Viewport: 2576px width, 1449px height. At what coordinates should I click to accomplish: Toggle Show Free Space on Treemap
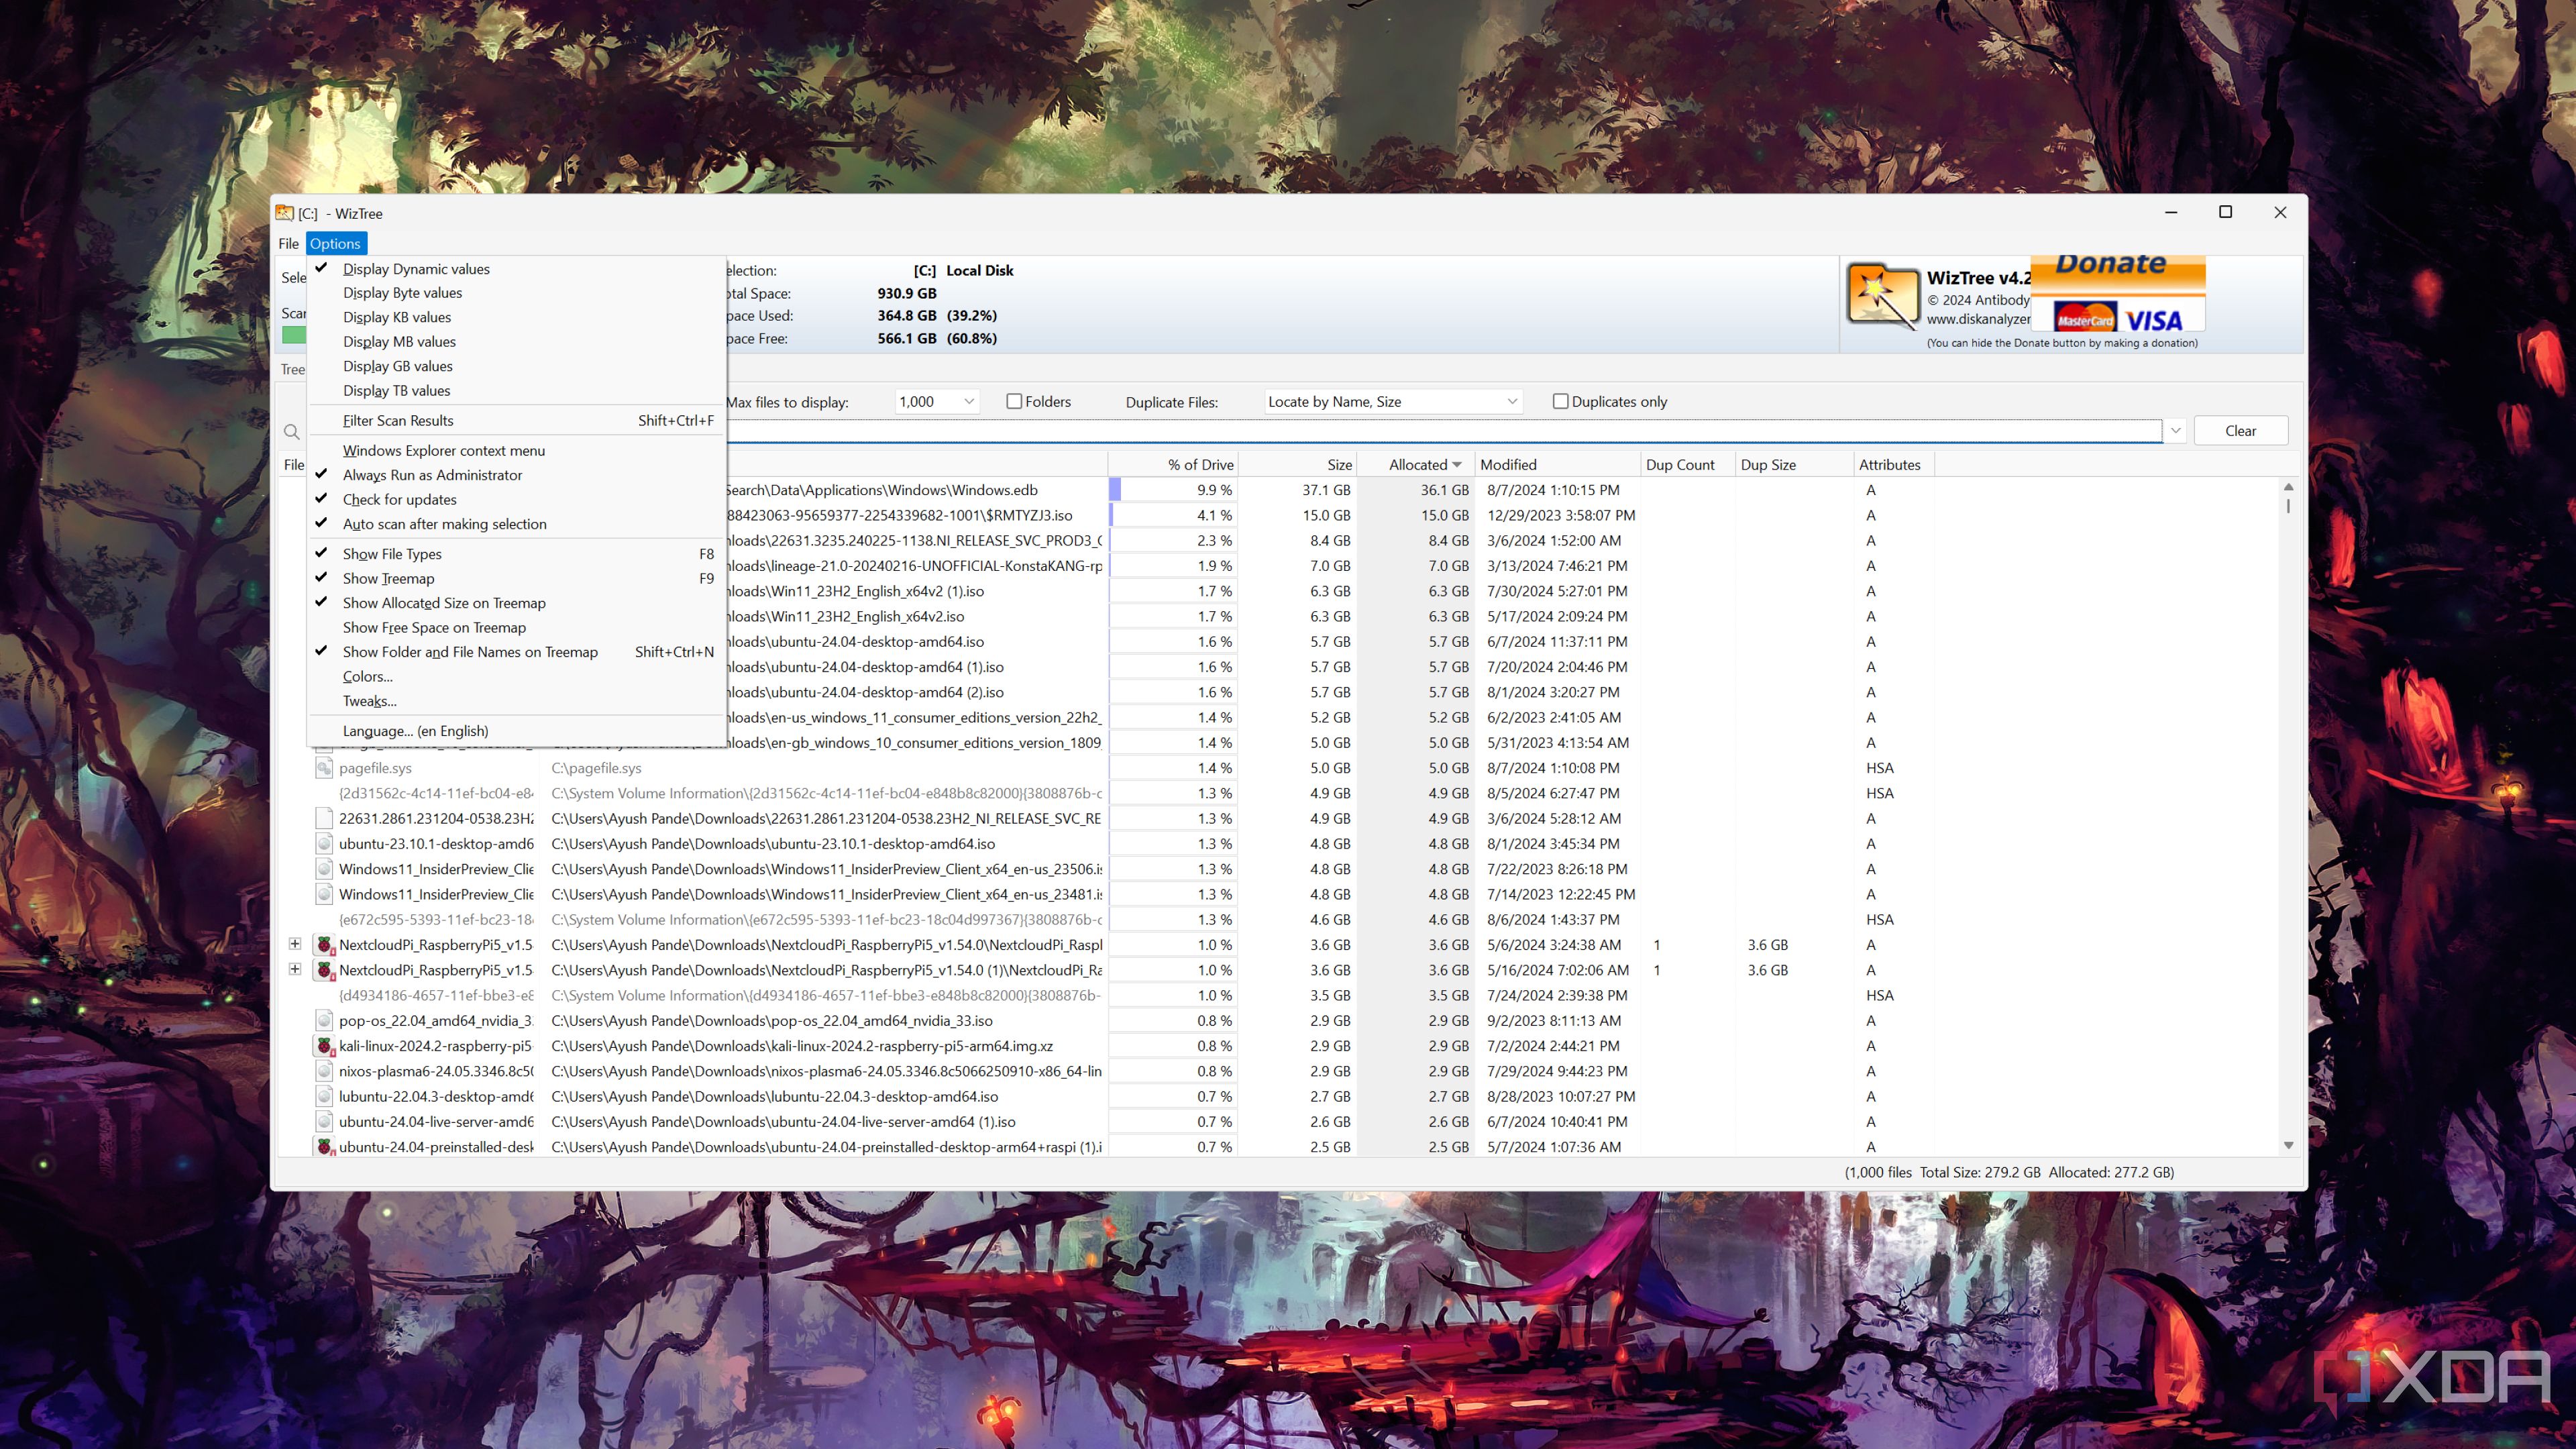tap(433, 628)
